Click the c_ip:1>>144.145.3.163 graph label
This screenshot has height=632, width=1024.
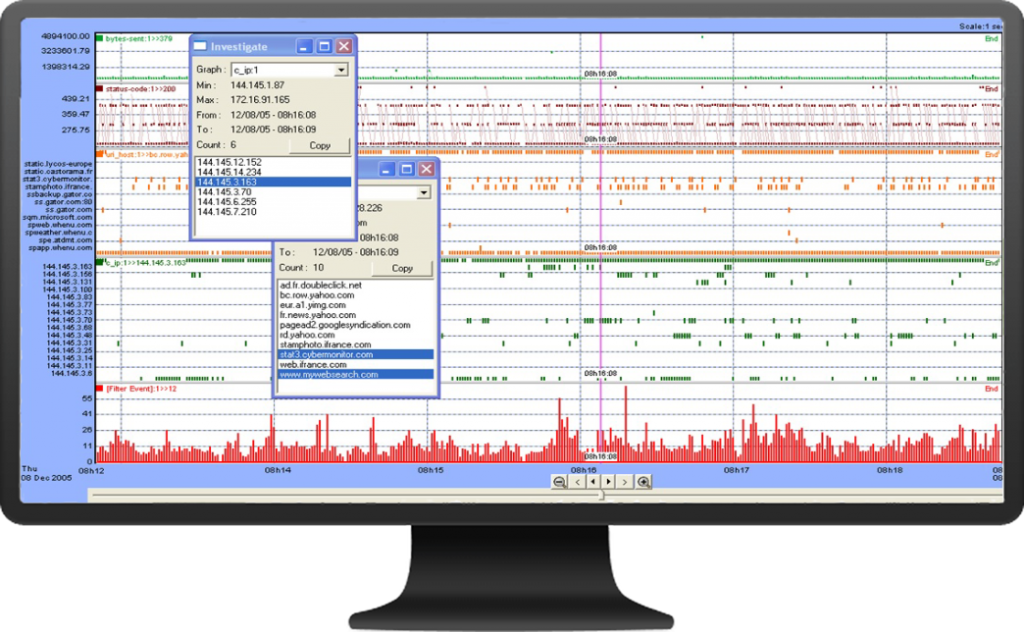coord(146,262)
